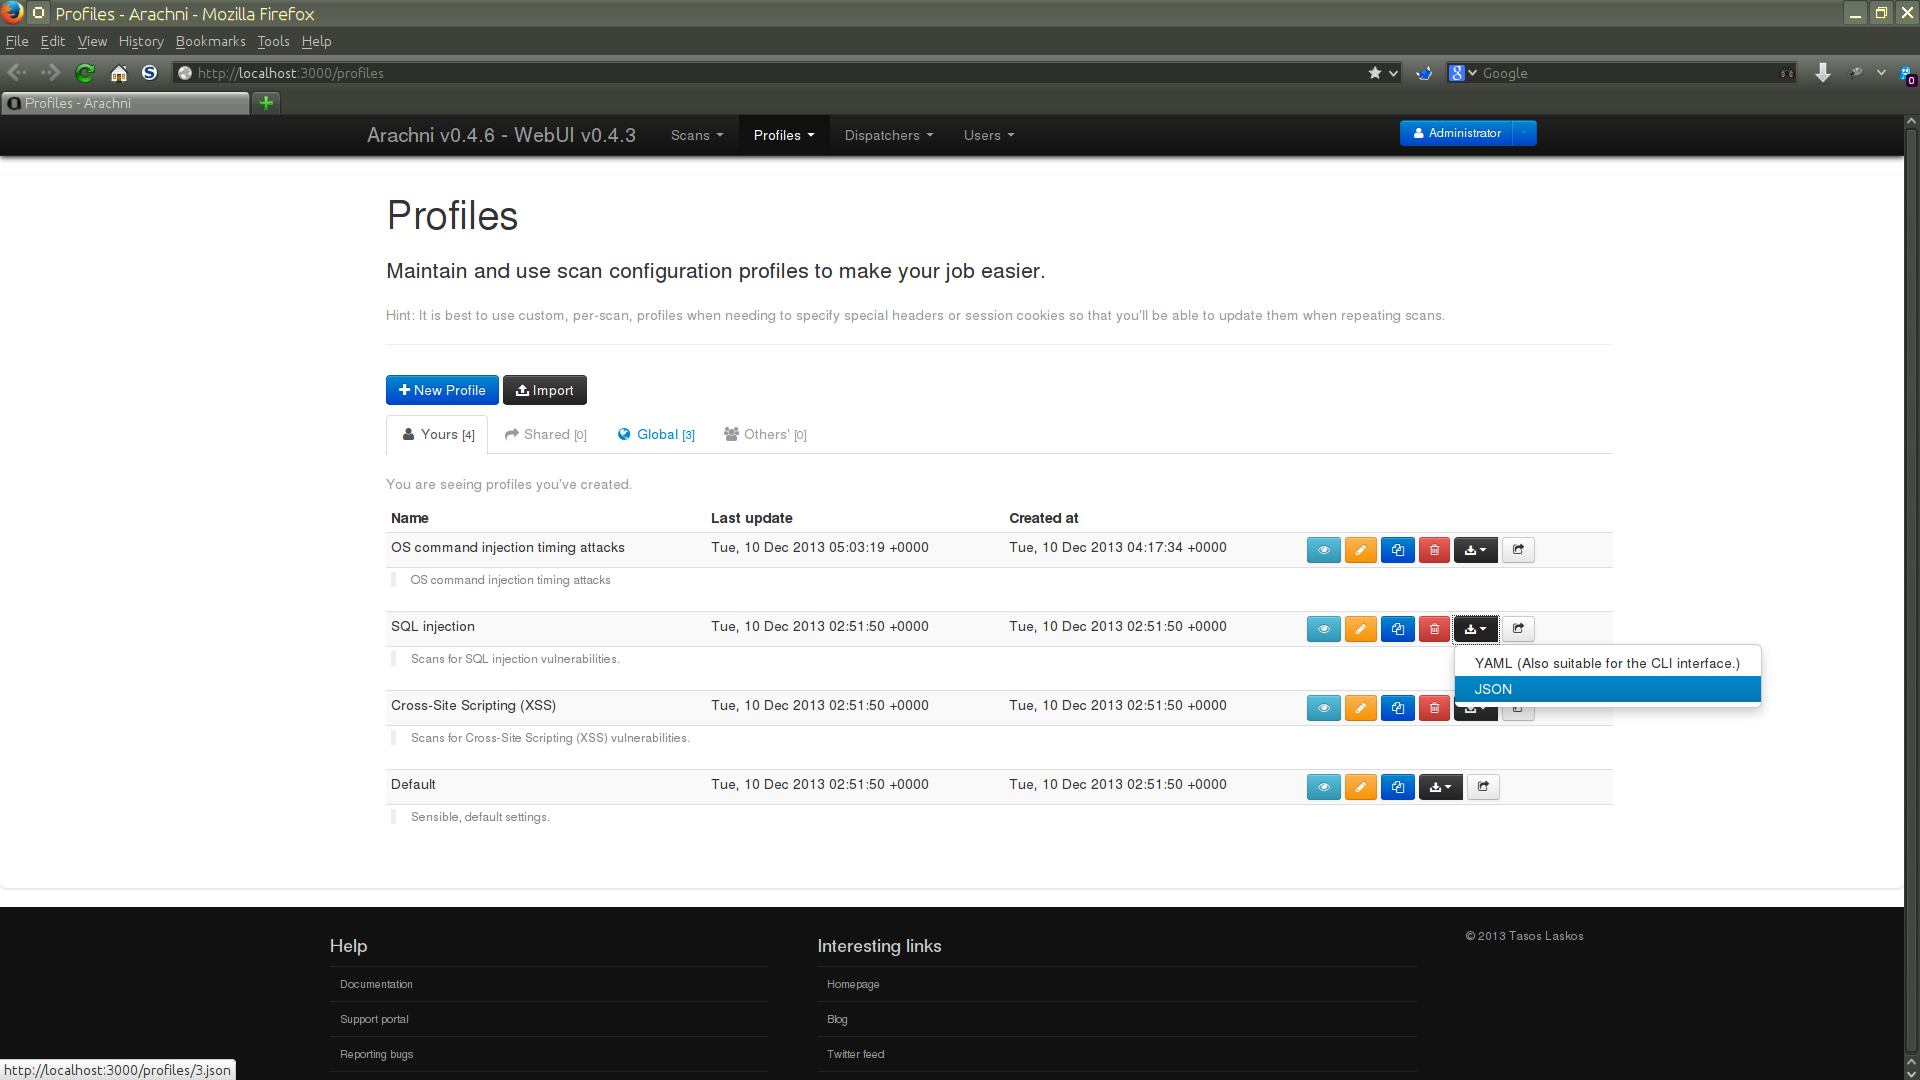Open the Documentation link in footer
The height and width of the screenshot is (1080, 1920).
[x=376, y=984]
